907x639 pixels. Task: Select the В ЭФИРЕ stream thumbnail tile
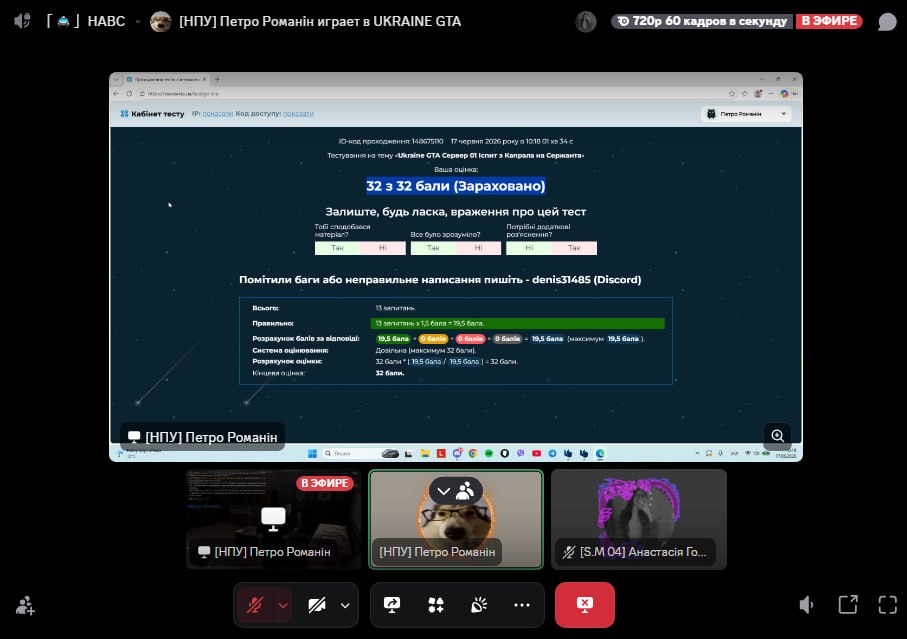(x=273, y=519)
